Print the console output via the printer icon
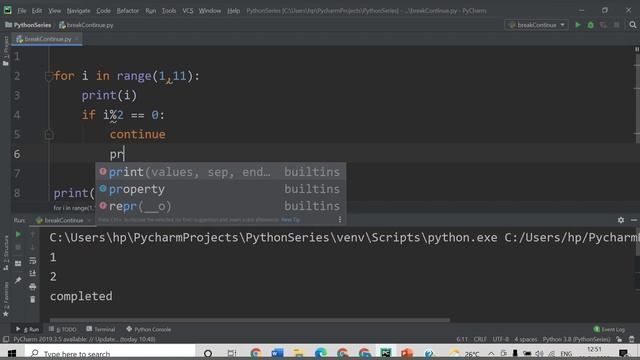 [x=33, y=287]
